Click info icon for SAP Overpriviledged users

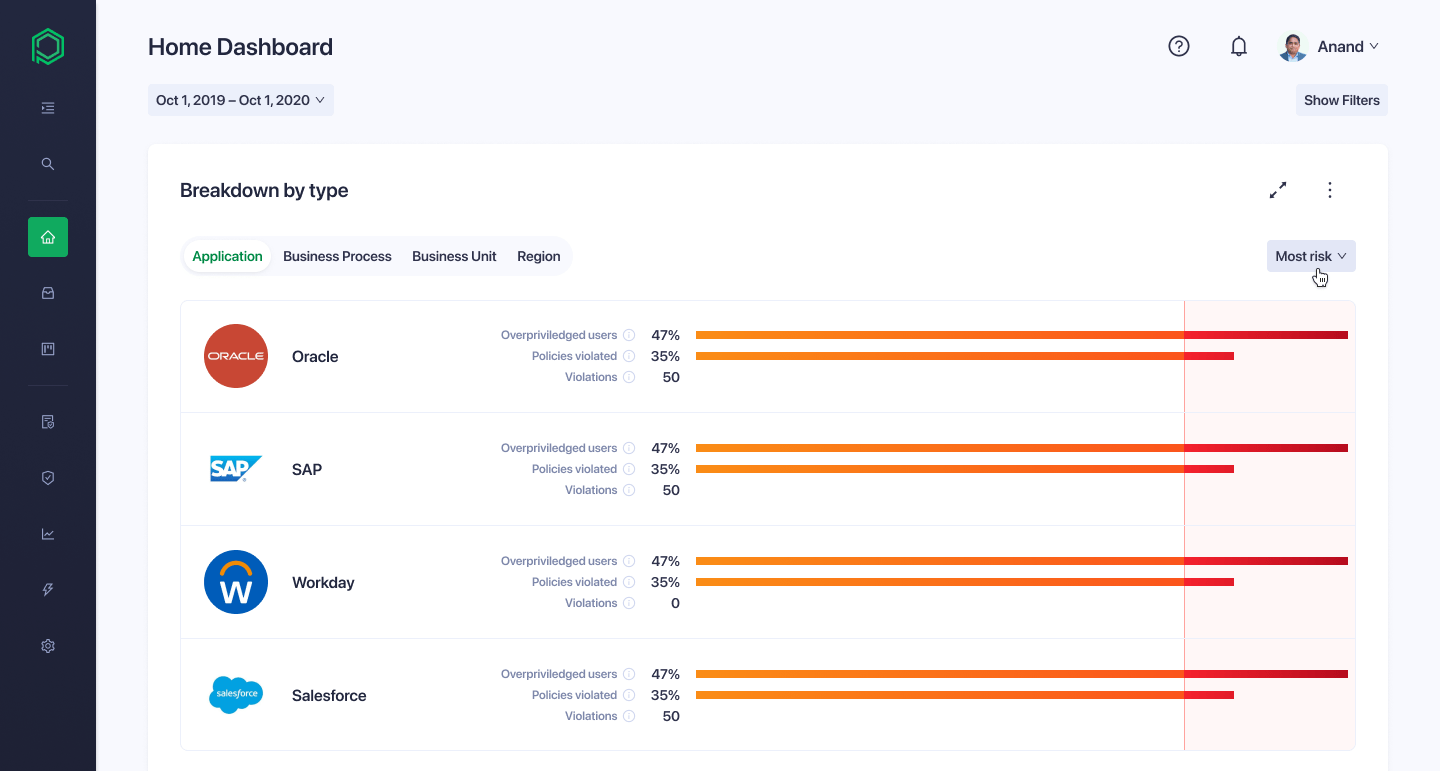point(629,448)
